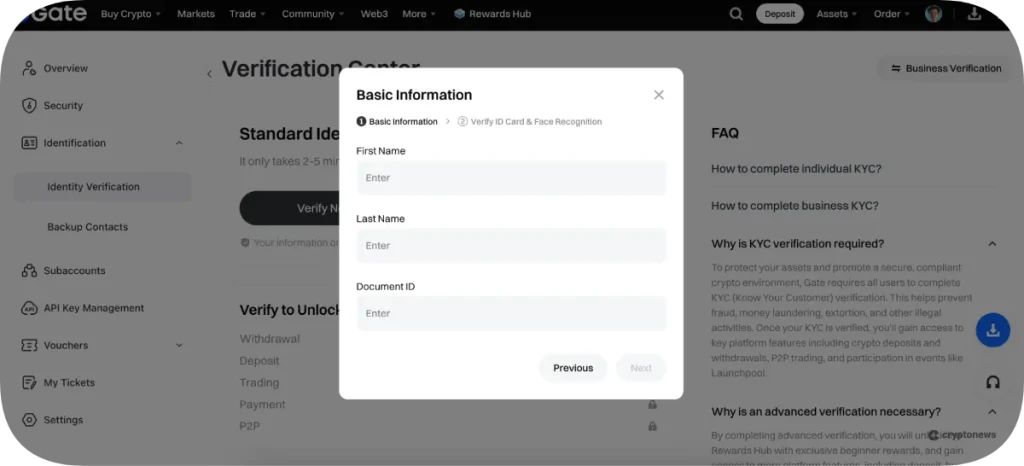Open the Assets dropdown
The width and height of the screenshot is (1024, 466).
[x=837, y=14]
